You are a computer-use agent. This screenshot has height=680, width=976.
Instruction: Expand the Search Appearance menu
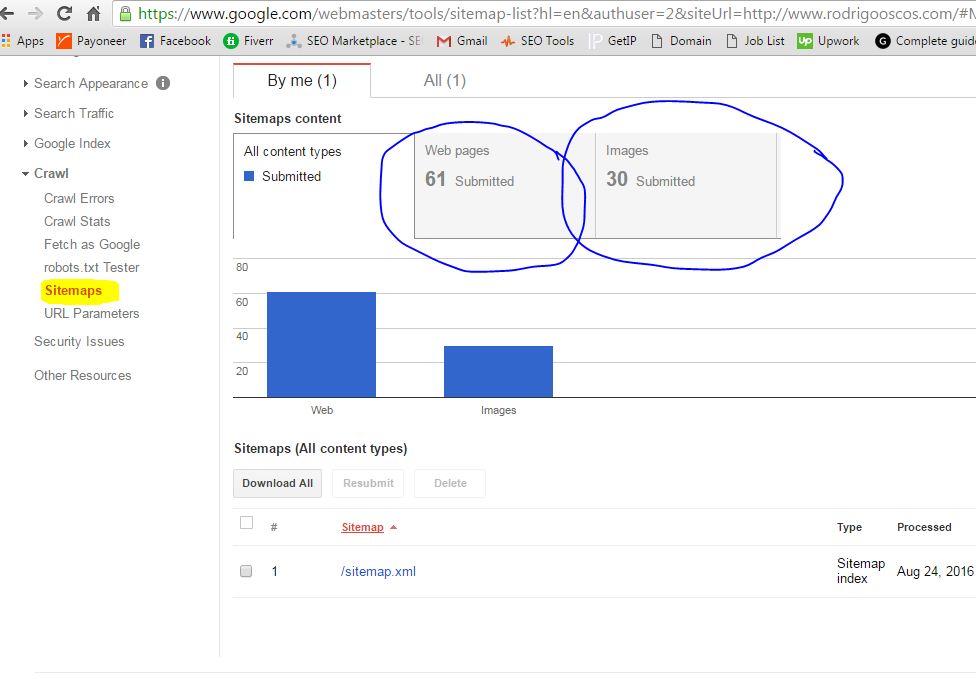(x=91, y=83)
